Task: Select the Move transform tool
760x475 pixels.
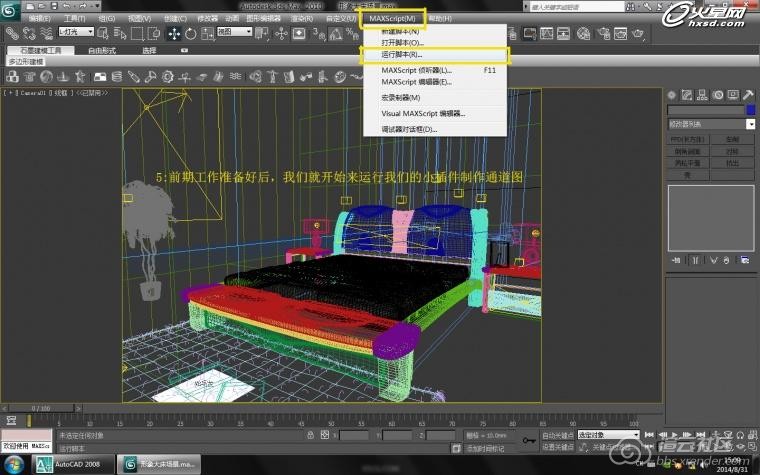Action: click(174, 32)
